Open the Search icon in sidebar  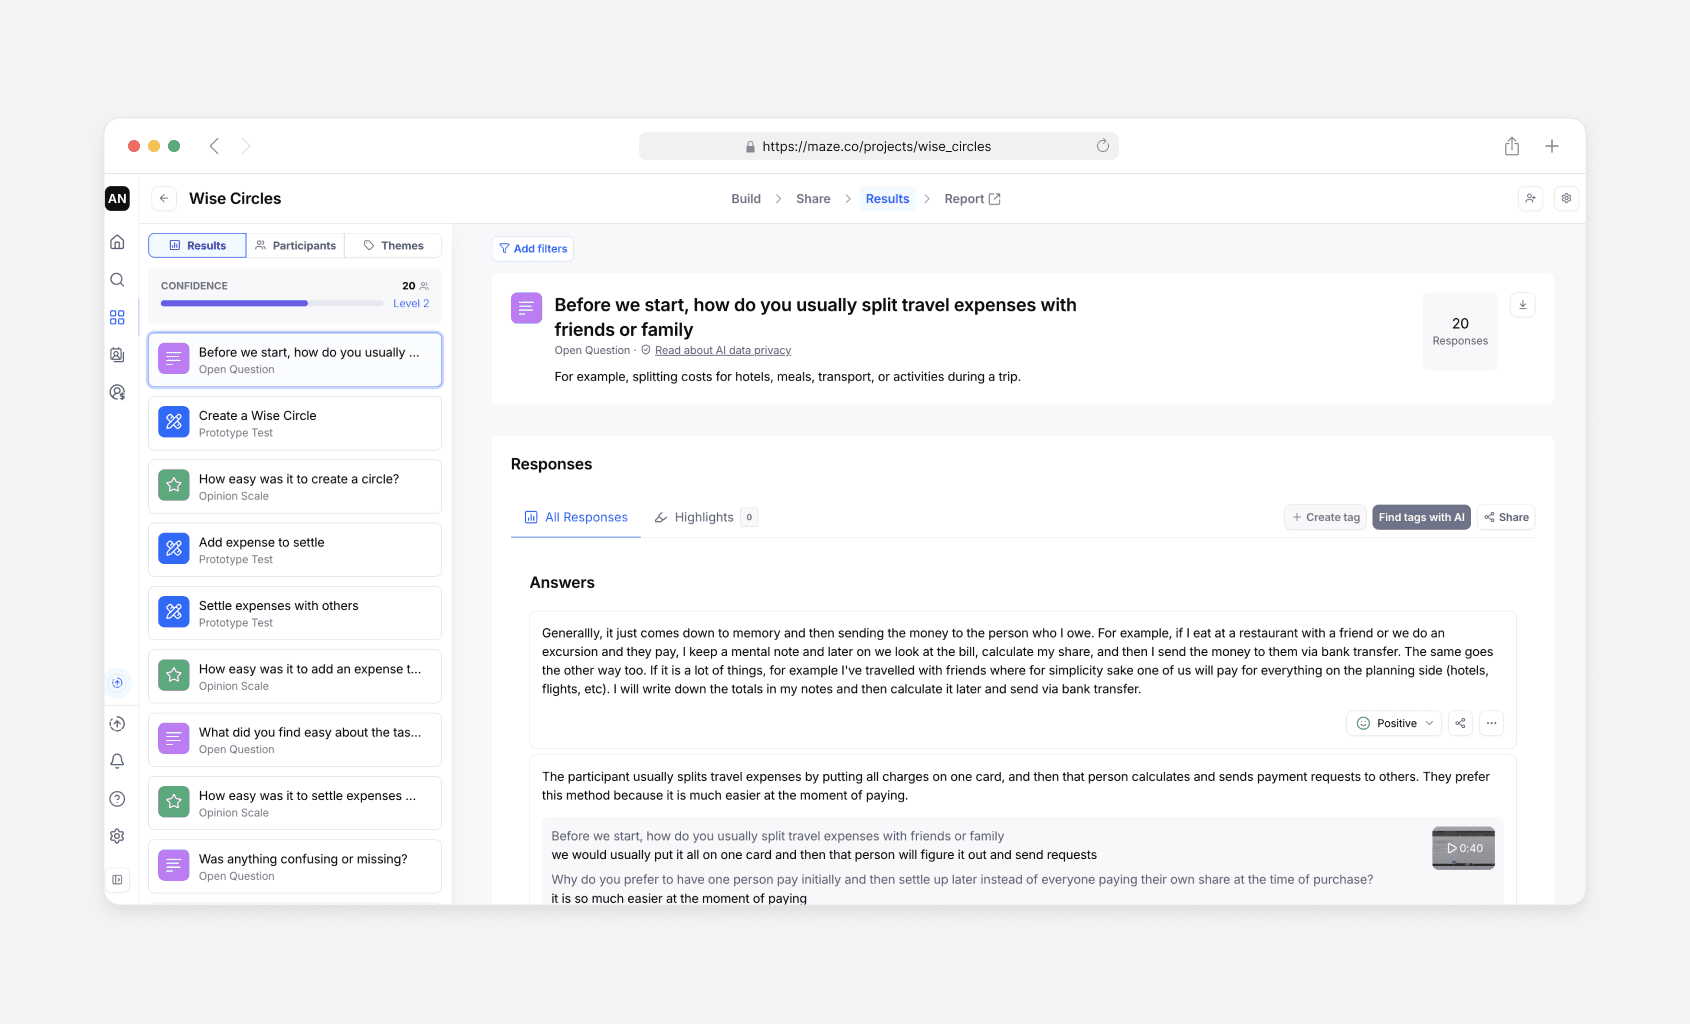[117, 280]
